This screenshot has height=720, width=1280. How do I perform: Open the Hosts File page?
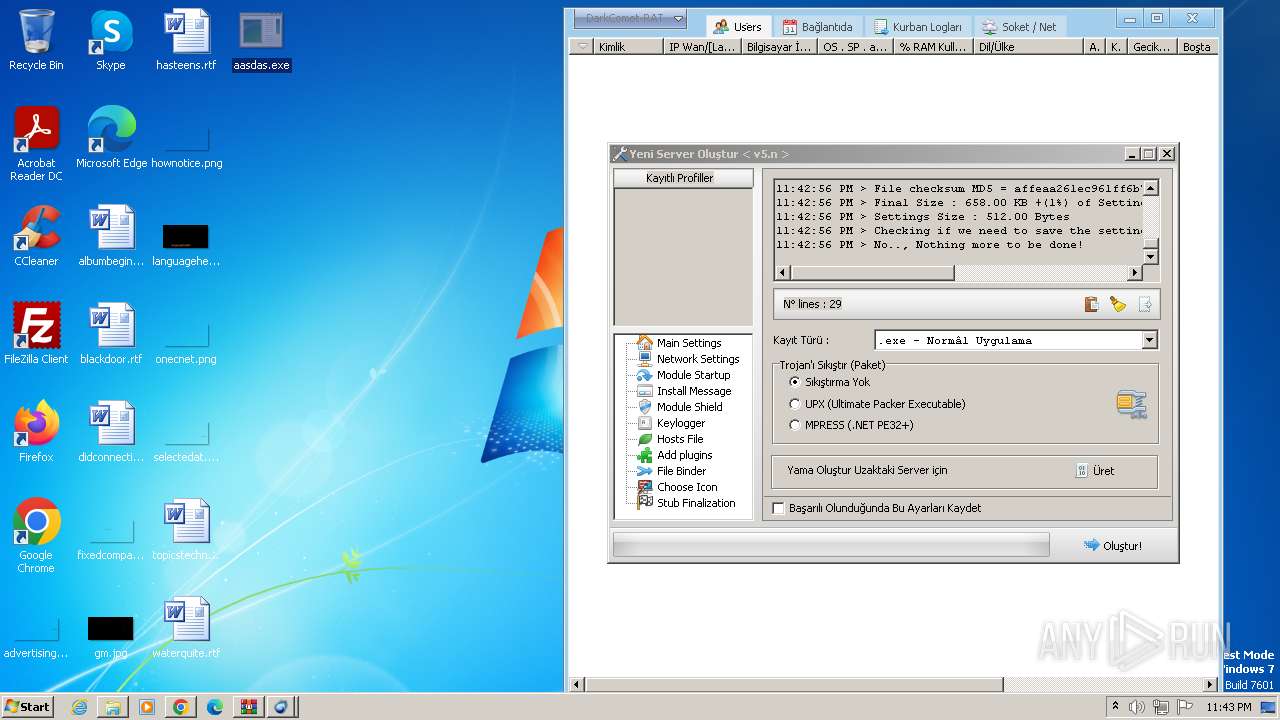tap(680, 439)
